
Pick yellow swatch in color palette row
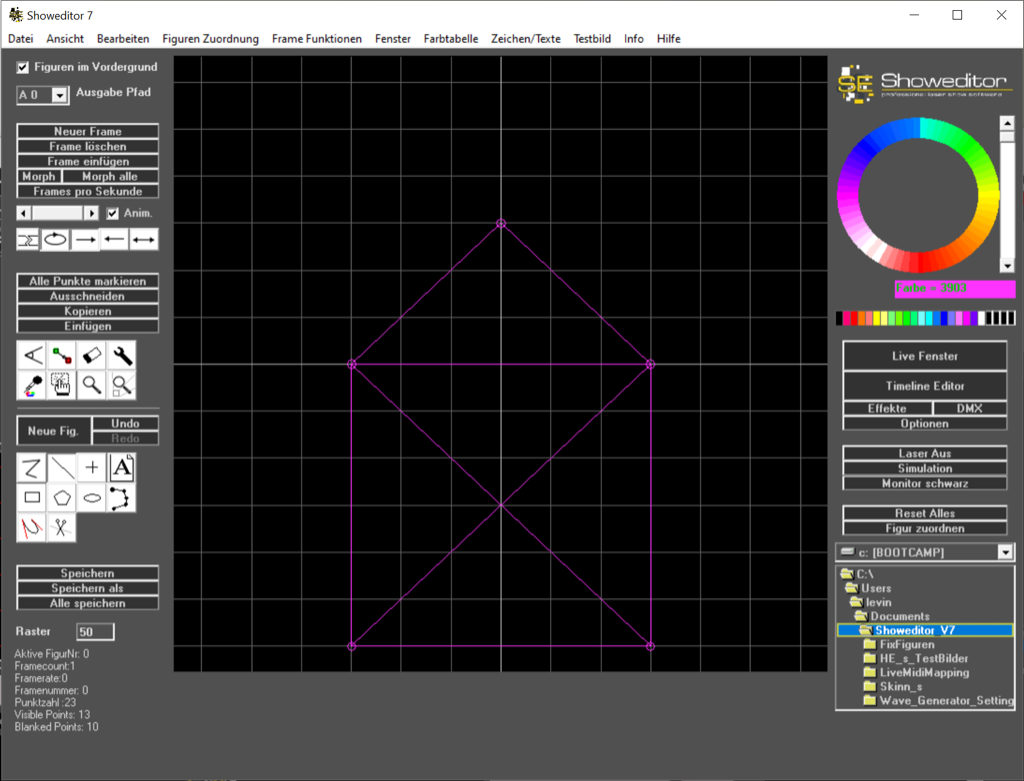[877, 318]
